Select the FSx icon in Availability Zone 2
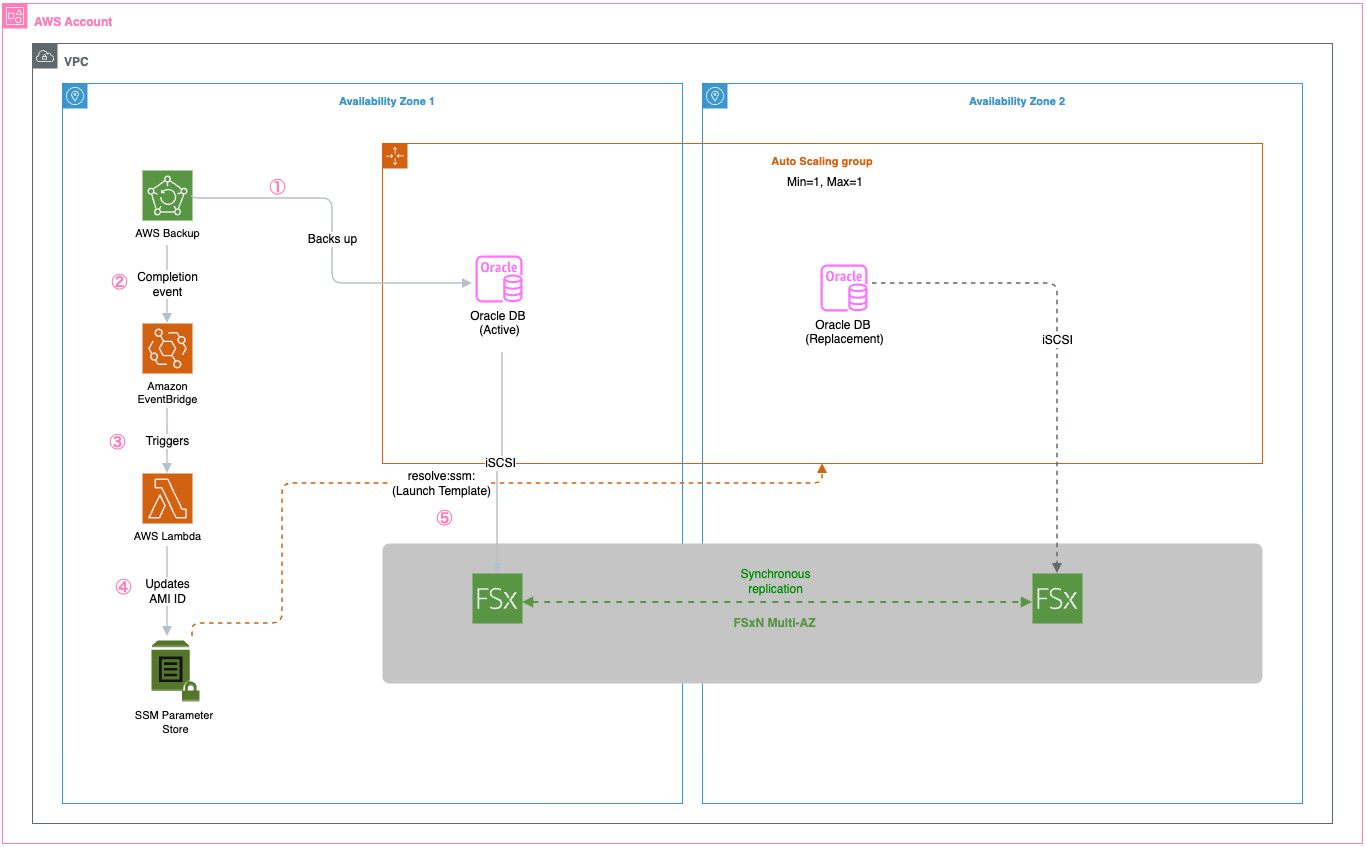 (1057, 598)
